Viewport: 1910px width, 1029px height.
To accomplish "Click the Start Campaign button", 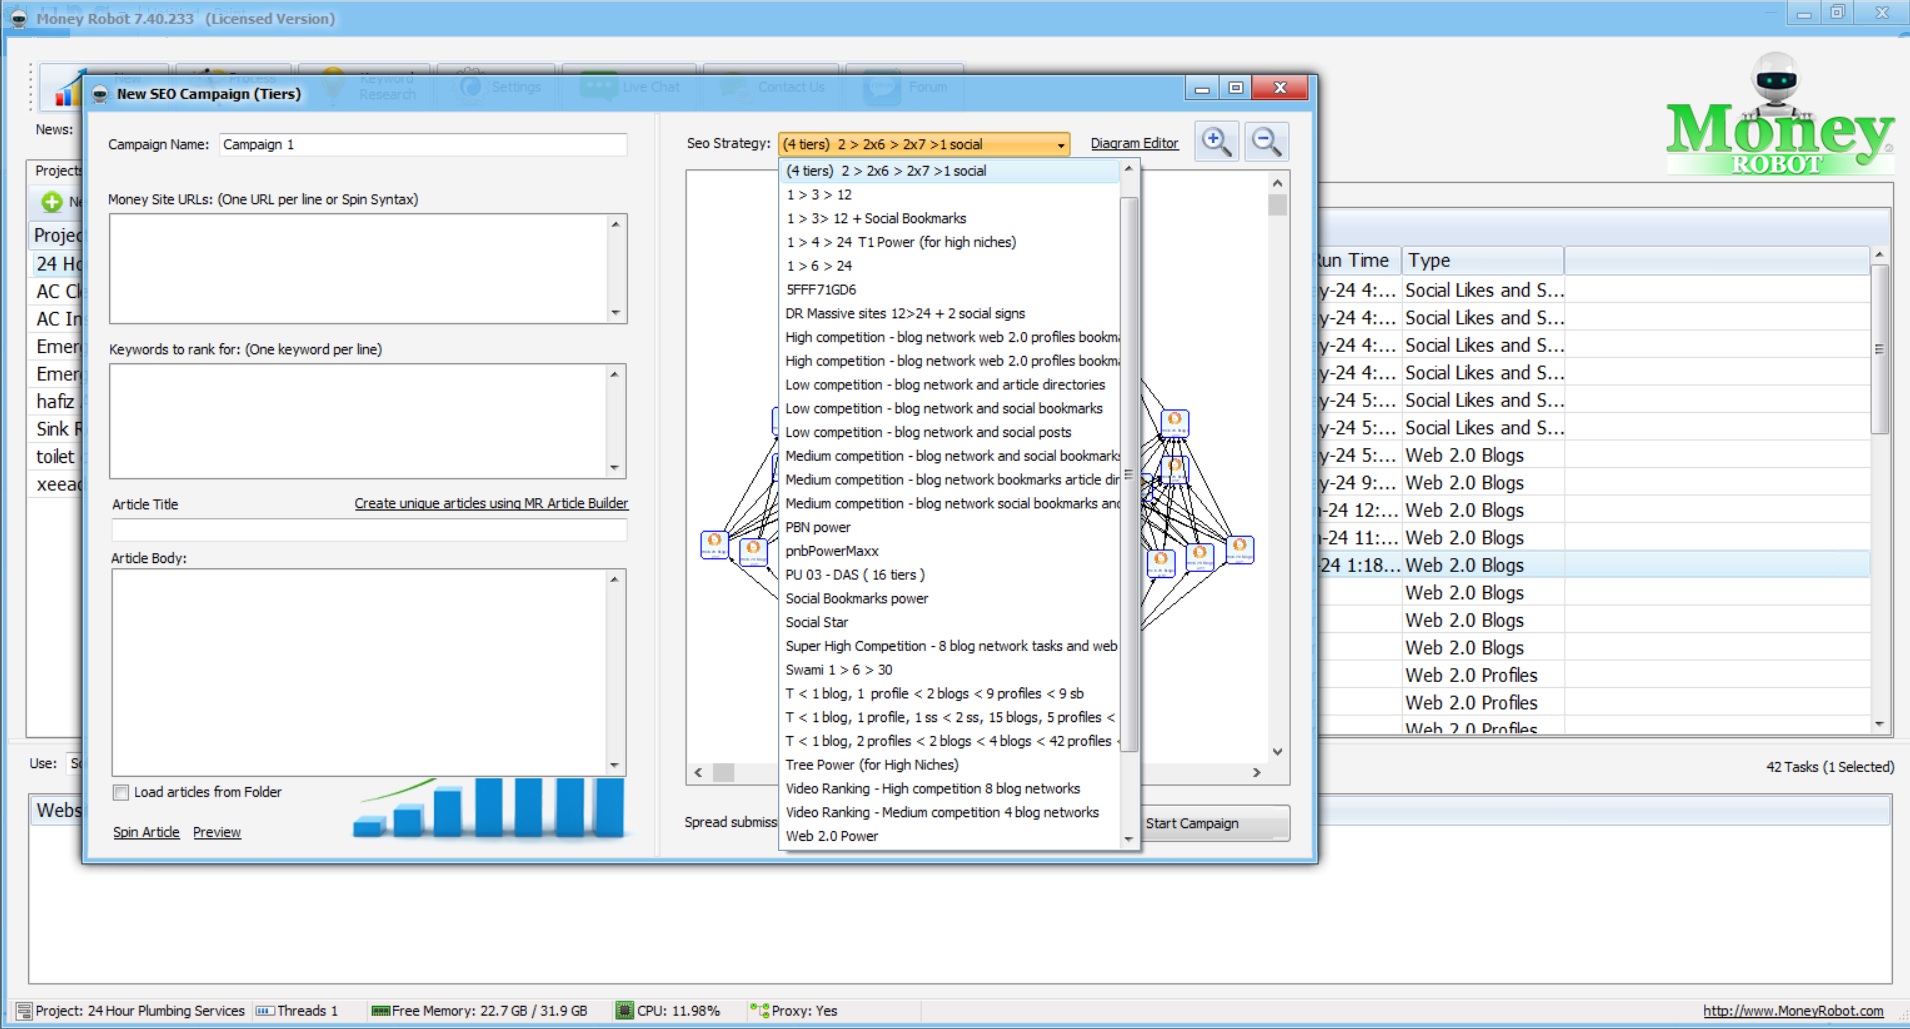I will point(1216,823).
